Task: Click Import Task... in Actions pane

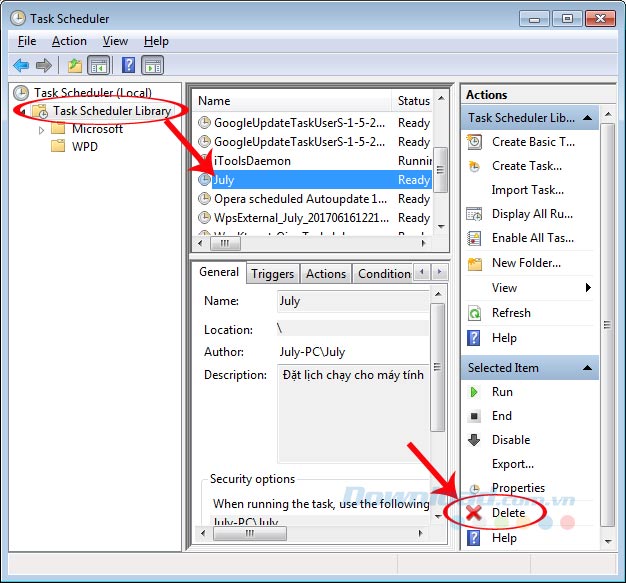Action: (528, 190)
